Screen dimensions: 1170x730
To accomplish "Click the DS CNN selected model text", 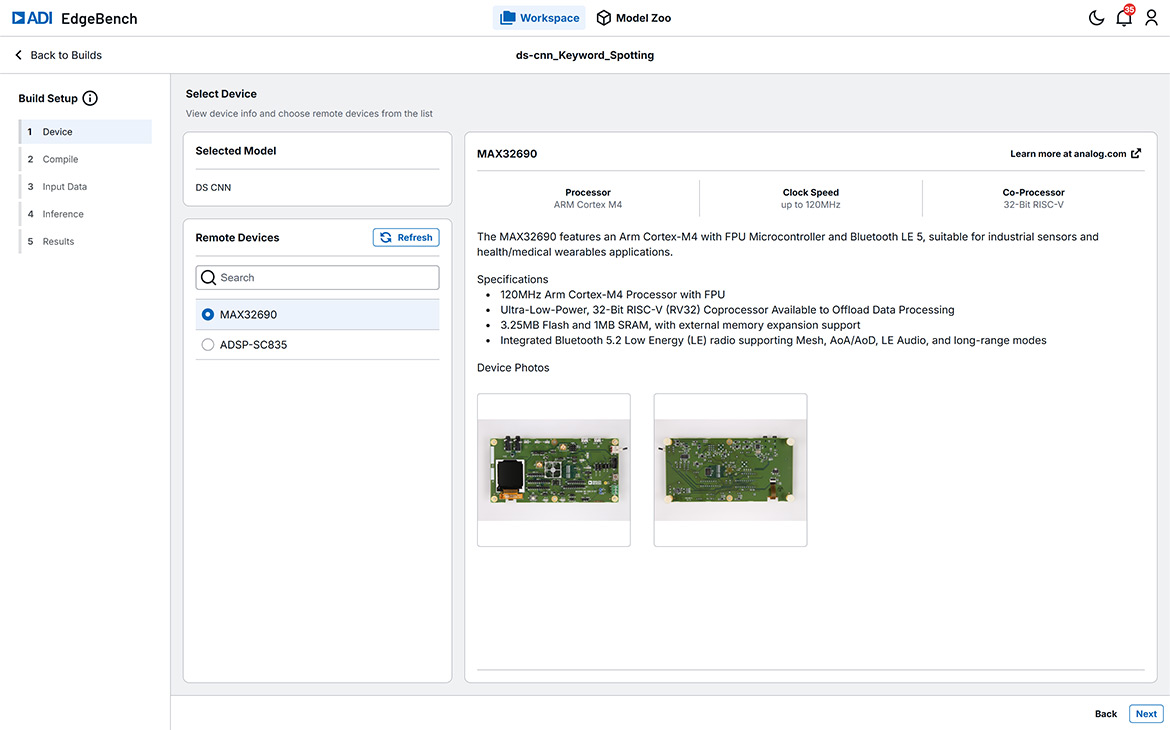I will coord(213,187).
